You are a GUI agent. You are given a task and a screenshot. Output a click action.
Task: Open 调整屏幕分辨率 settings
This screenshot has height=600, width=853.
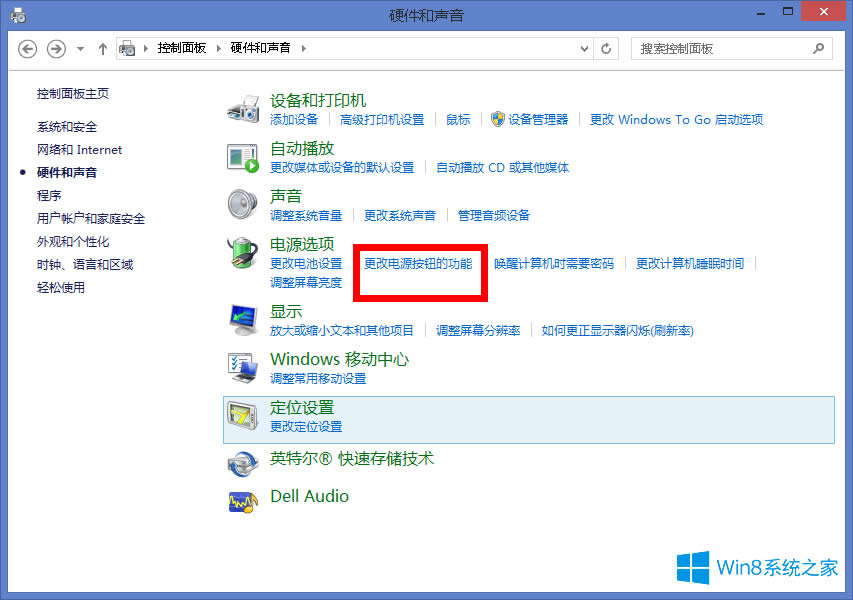click(477, 330)
